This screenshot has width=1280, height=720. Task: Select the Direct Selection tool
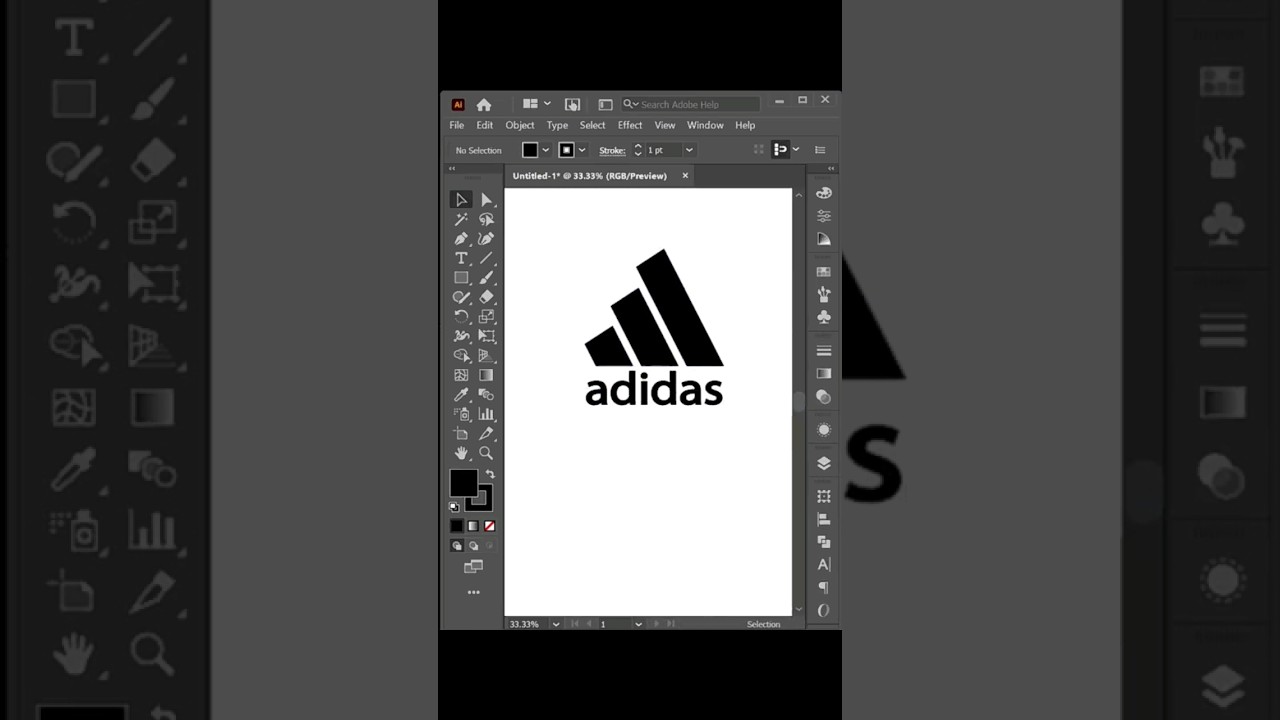click(x=486, y=200)
